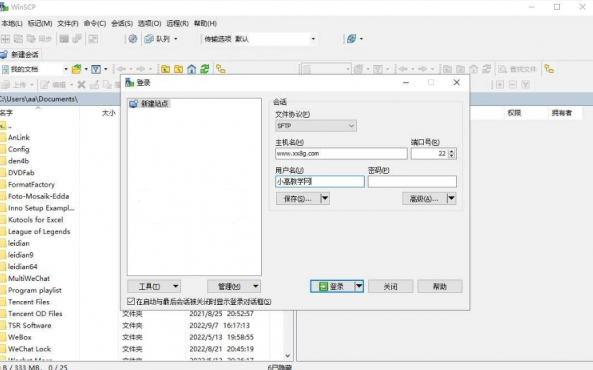Expand the Queue dropdown arrow
593x370 pixels.
tap(175, 39)
